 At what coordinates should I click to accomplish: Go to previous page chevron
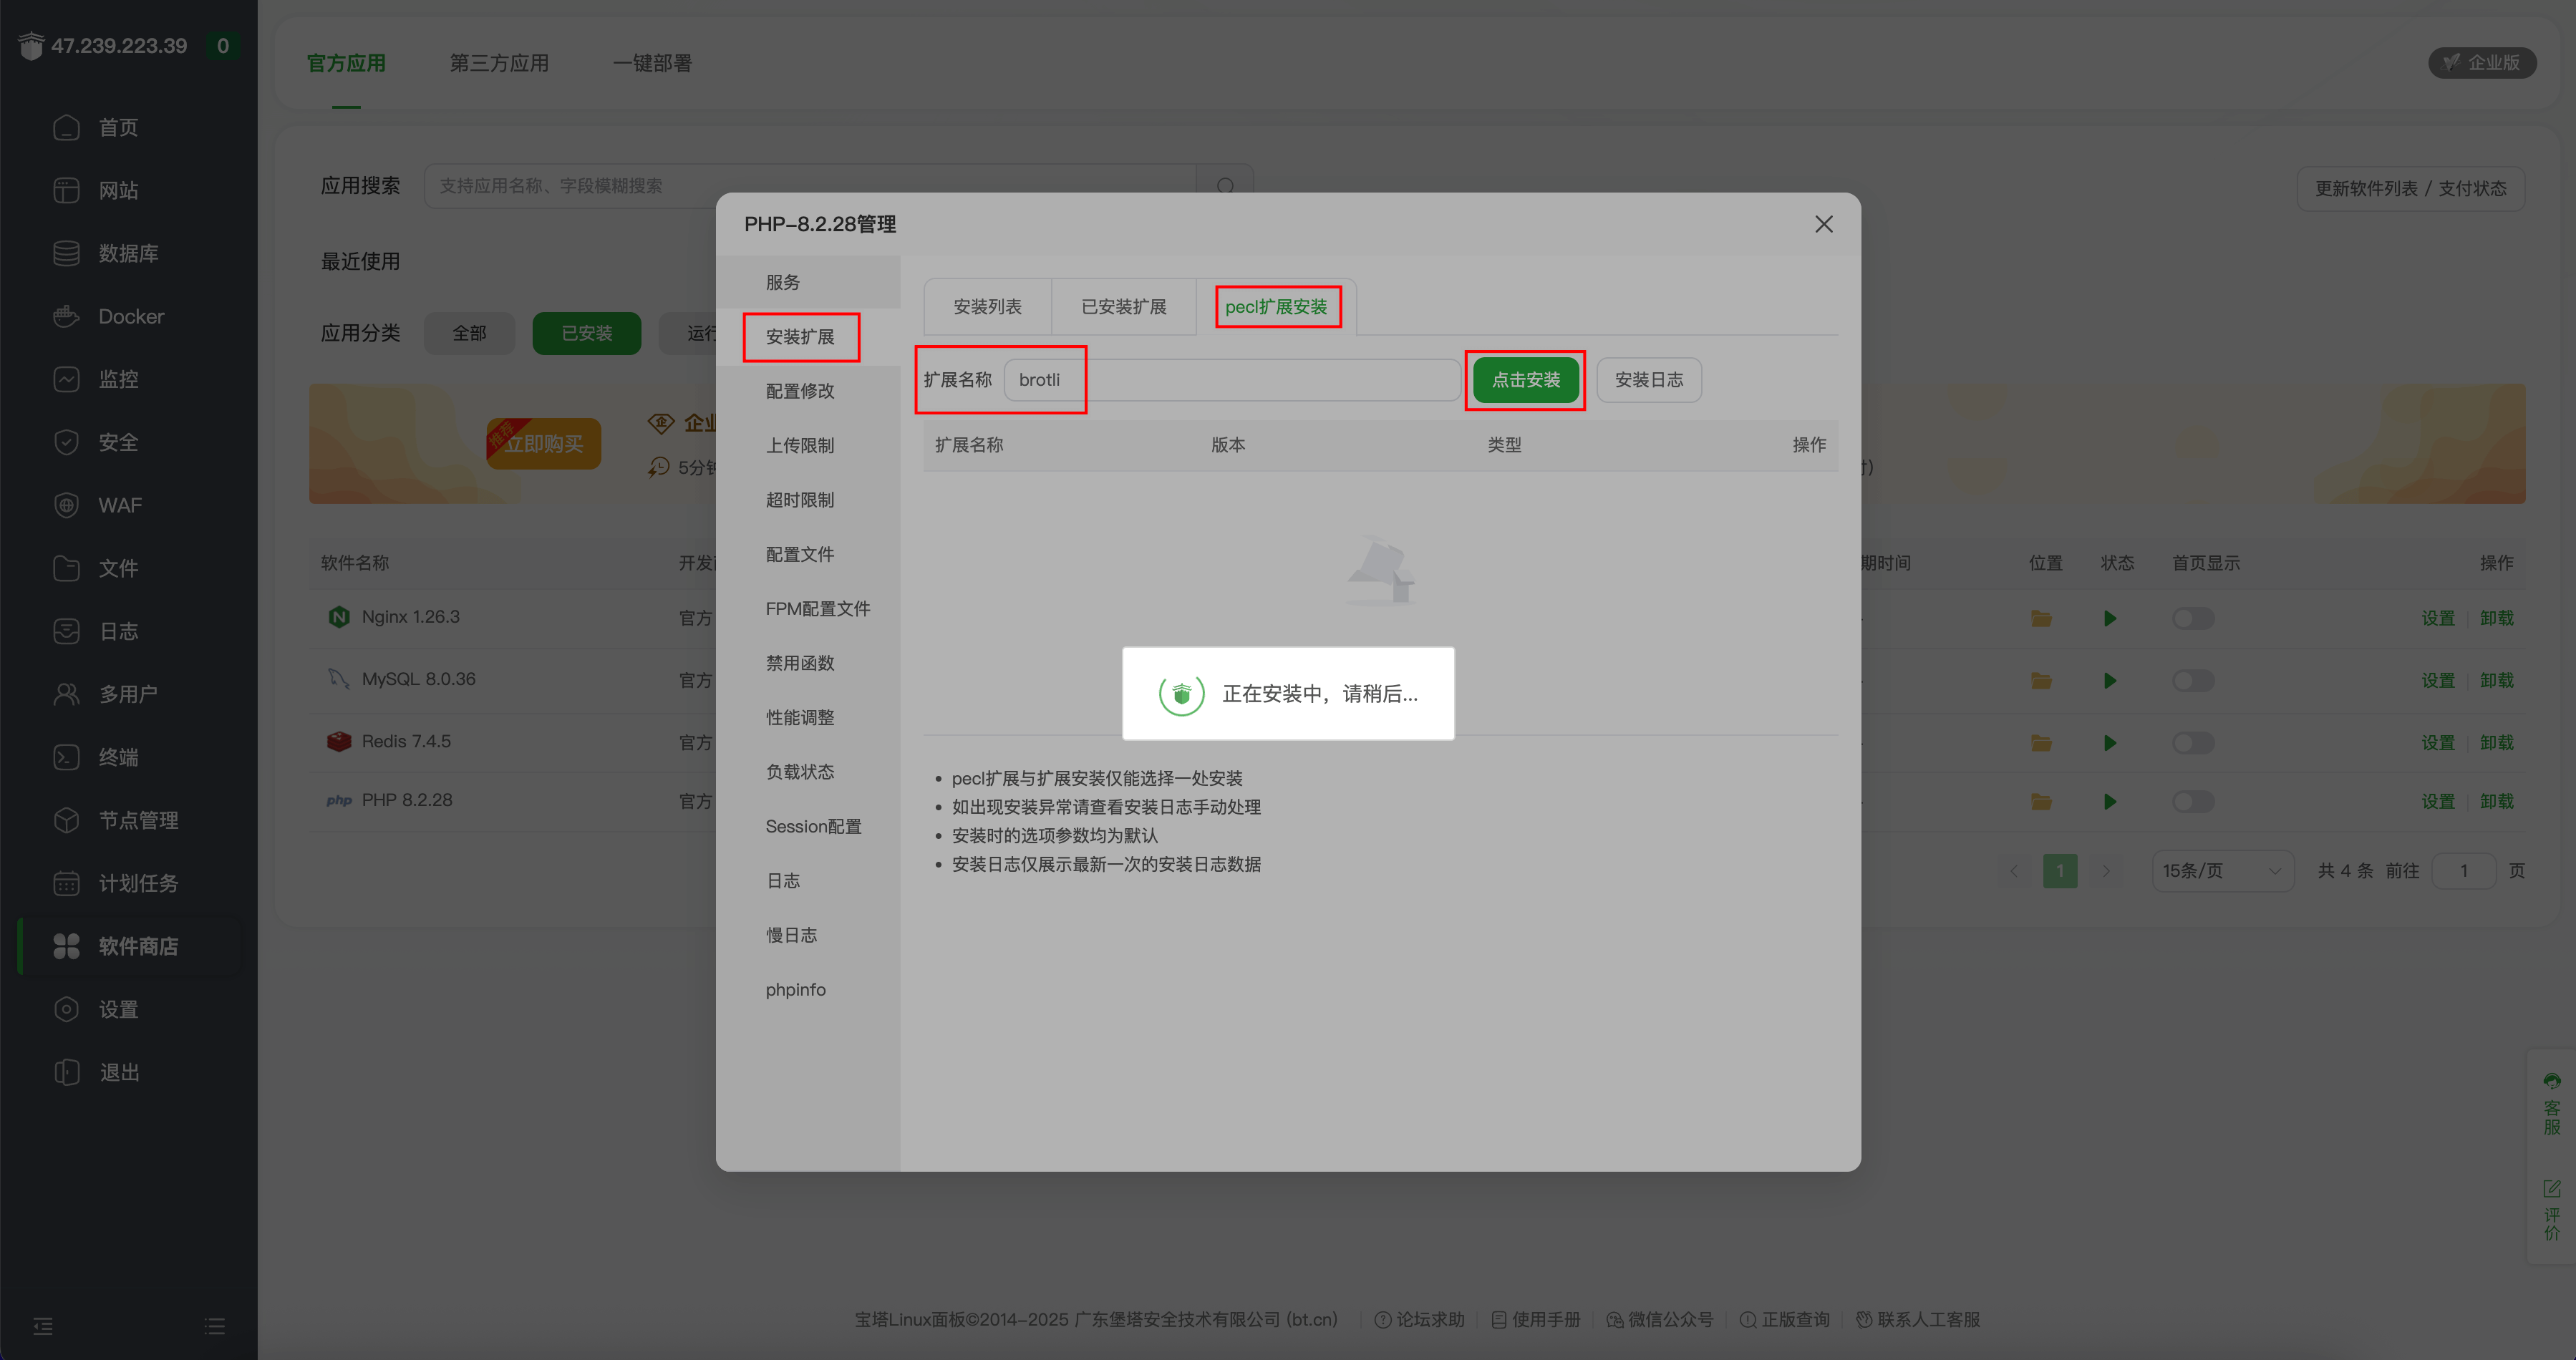[2014, 871]
